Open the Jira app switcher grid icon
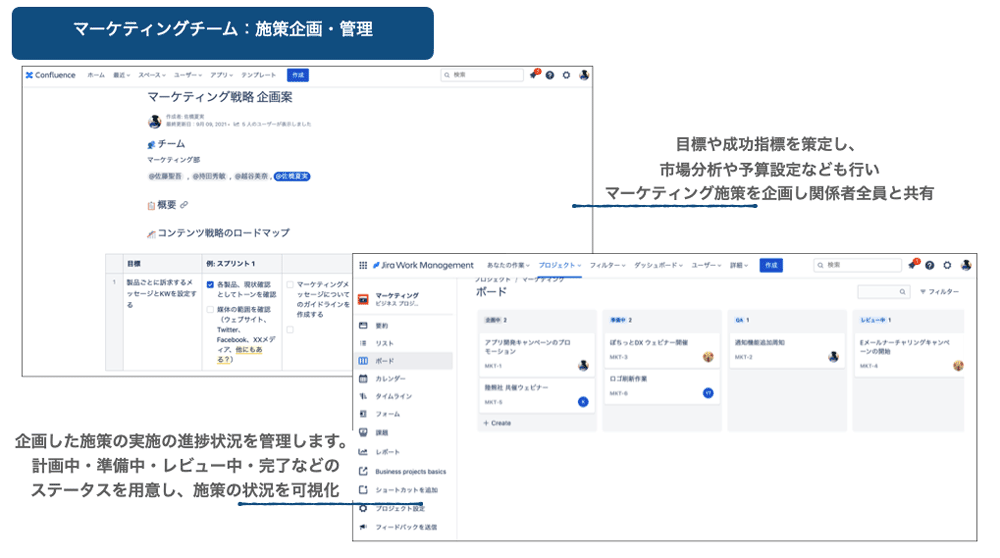The image size is (1000, 558). coord(363,265)
